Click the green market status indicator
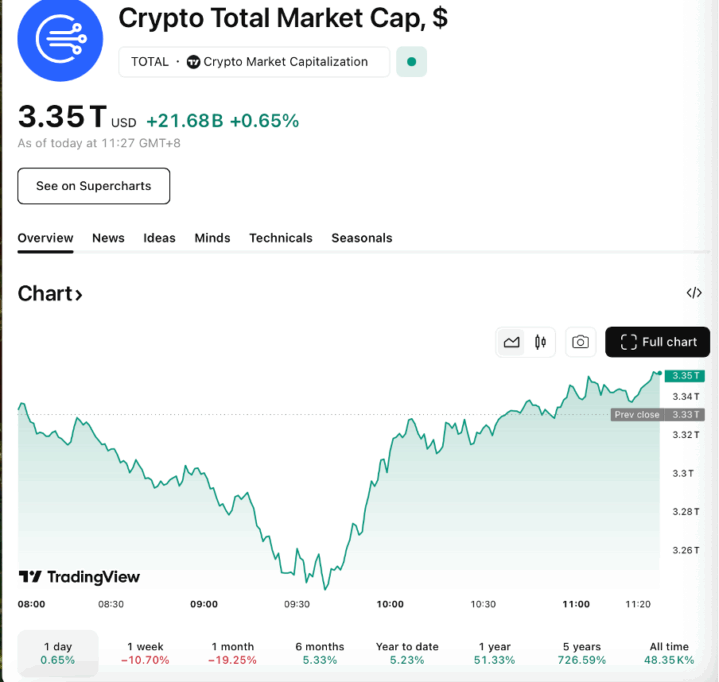This screenshot has width=719, height=682. point(411,62)
